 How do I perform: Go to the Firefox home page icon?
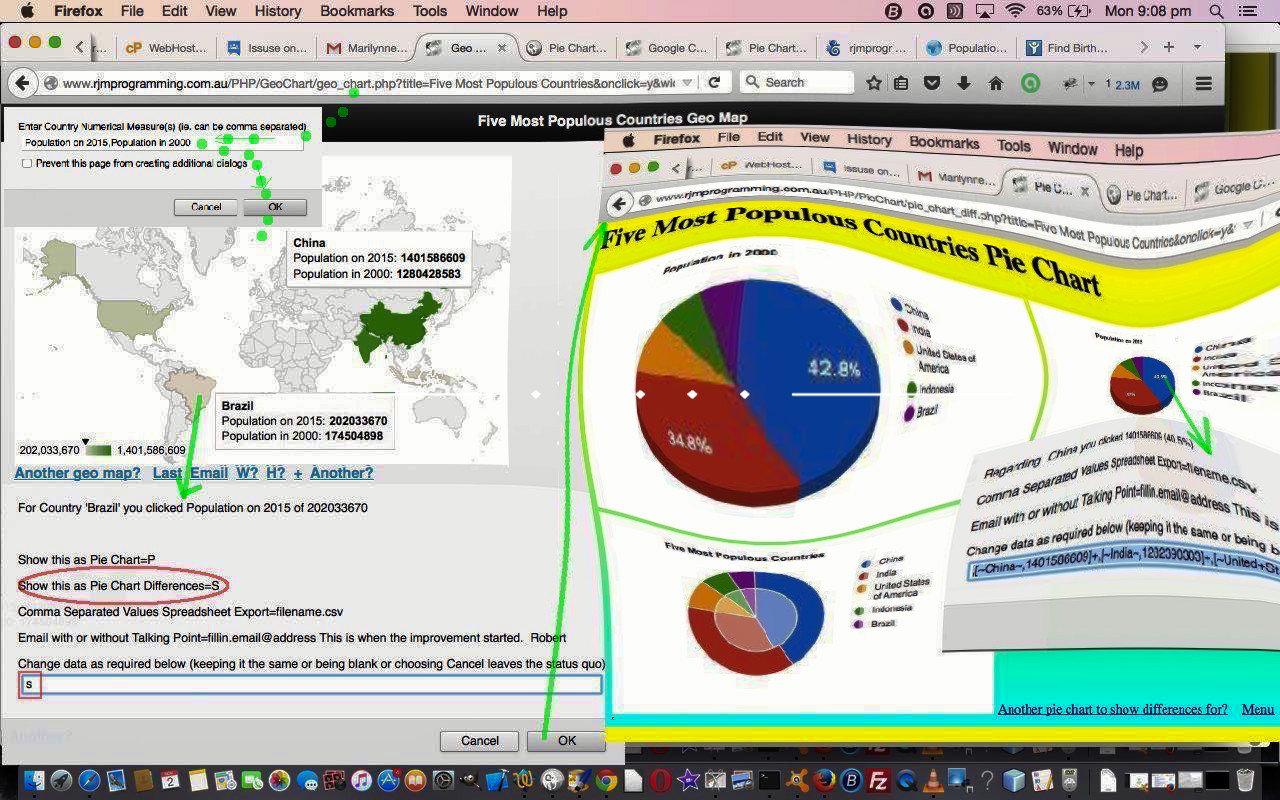tap(995, 83)
